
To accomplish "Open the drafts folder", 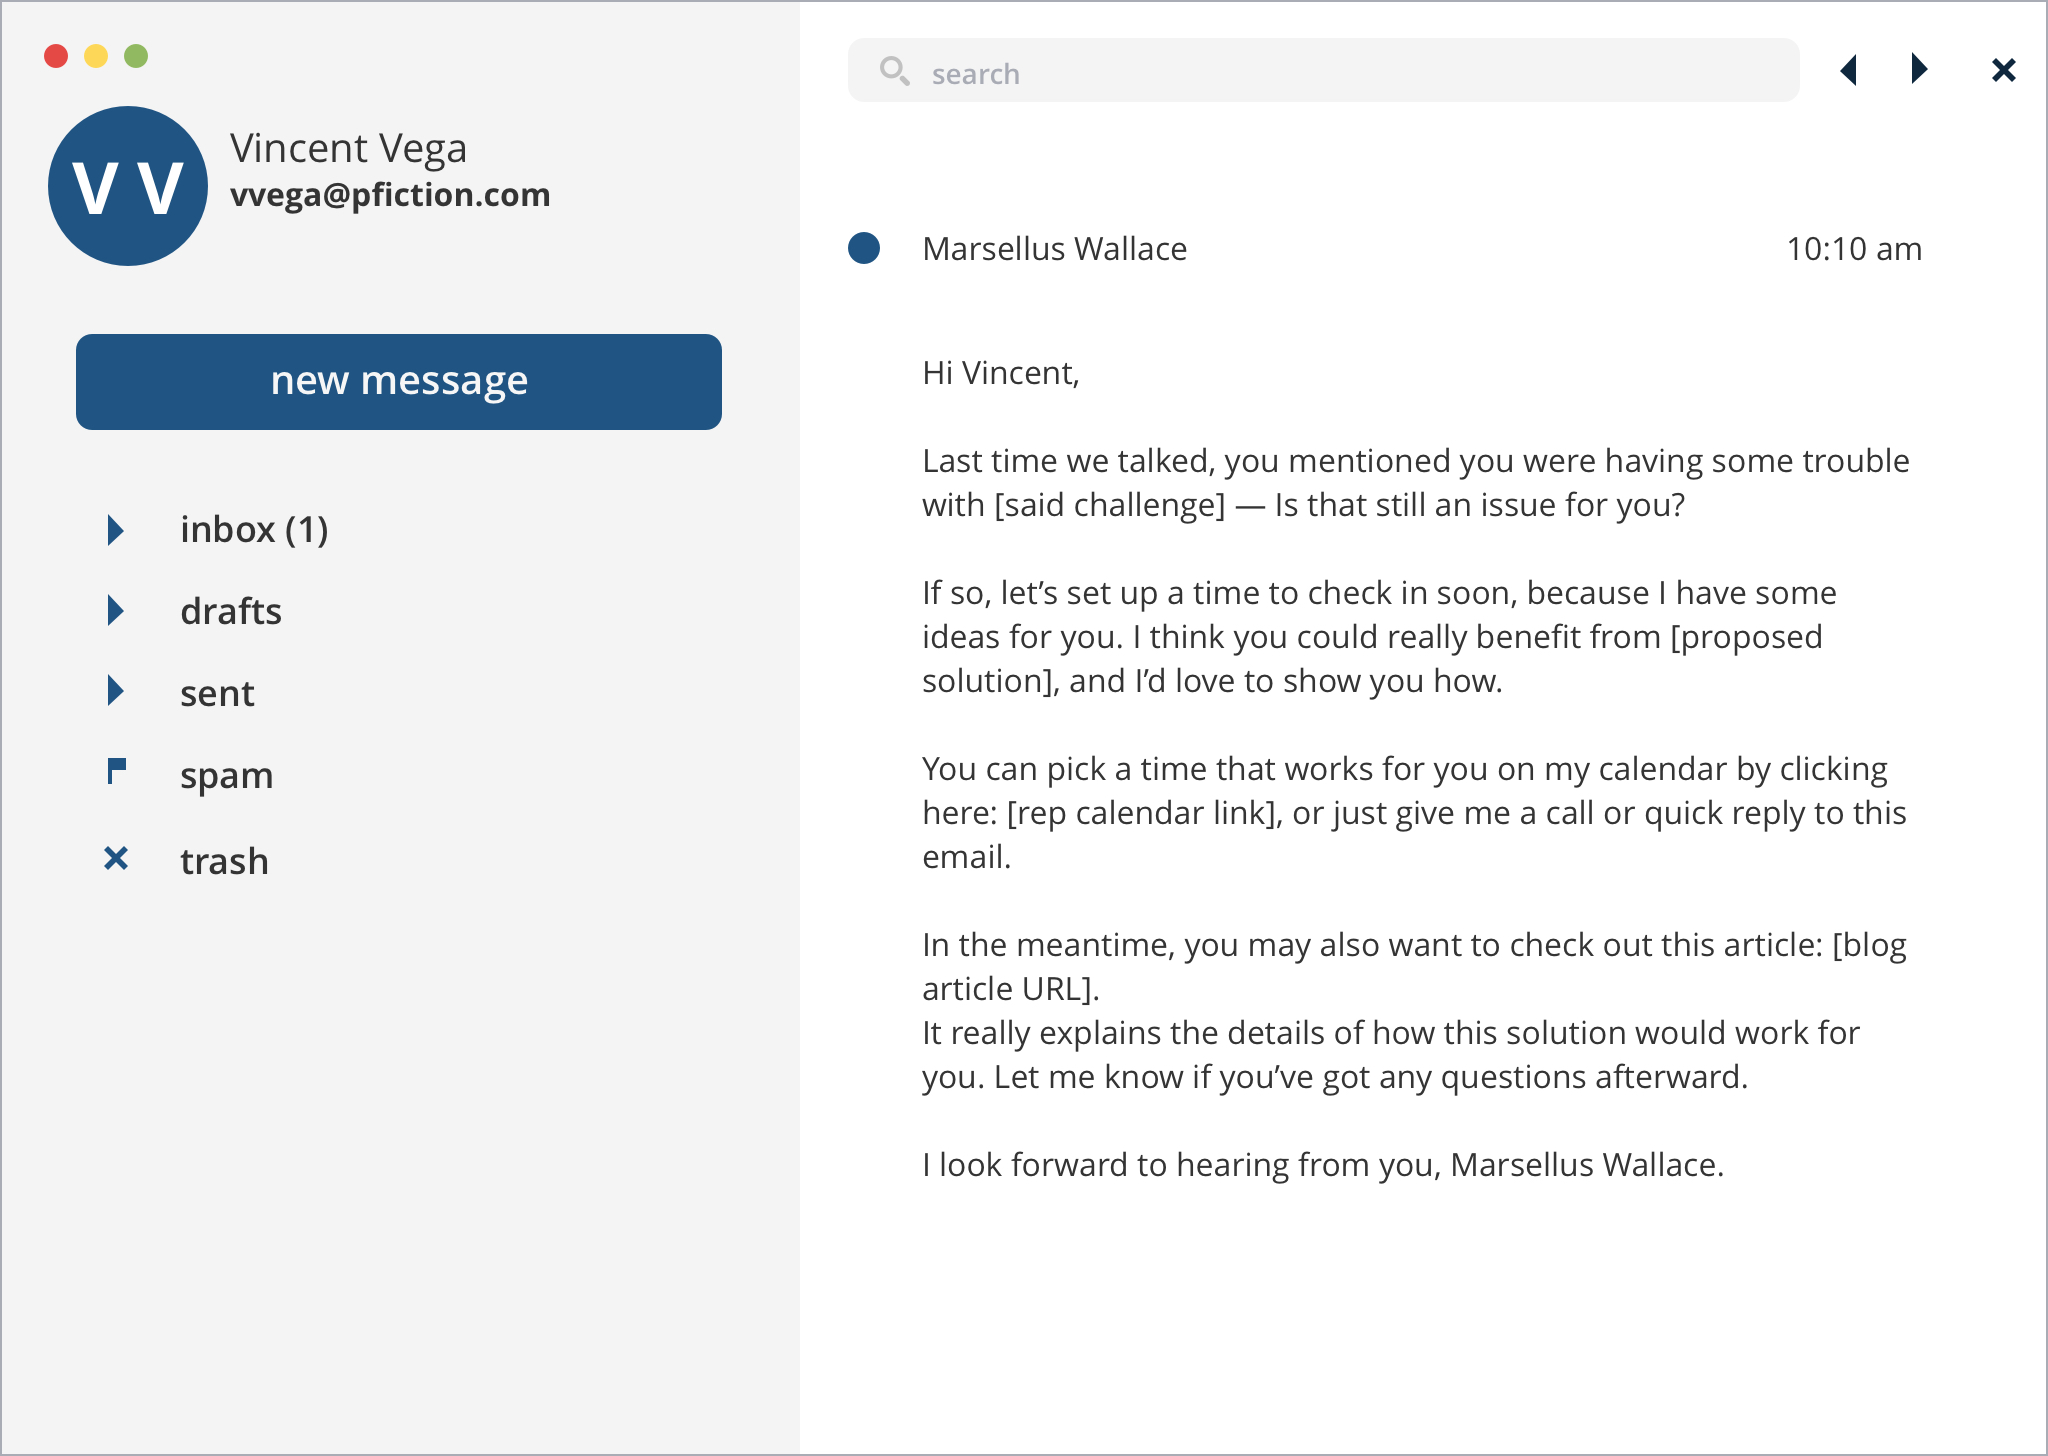I will 231,611.
